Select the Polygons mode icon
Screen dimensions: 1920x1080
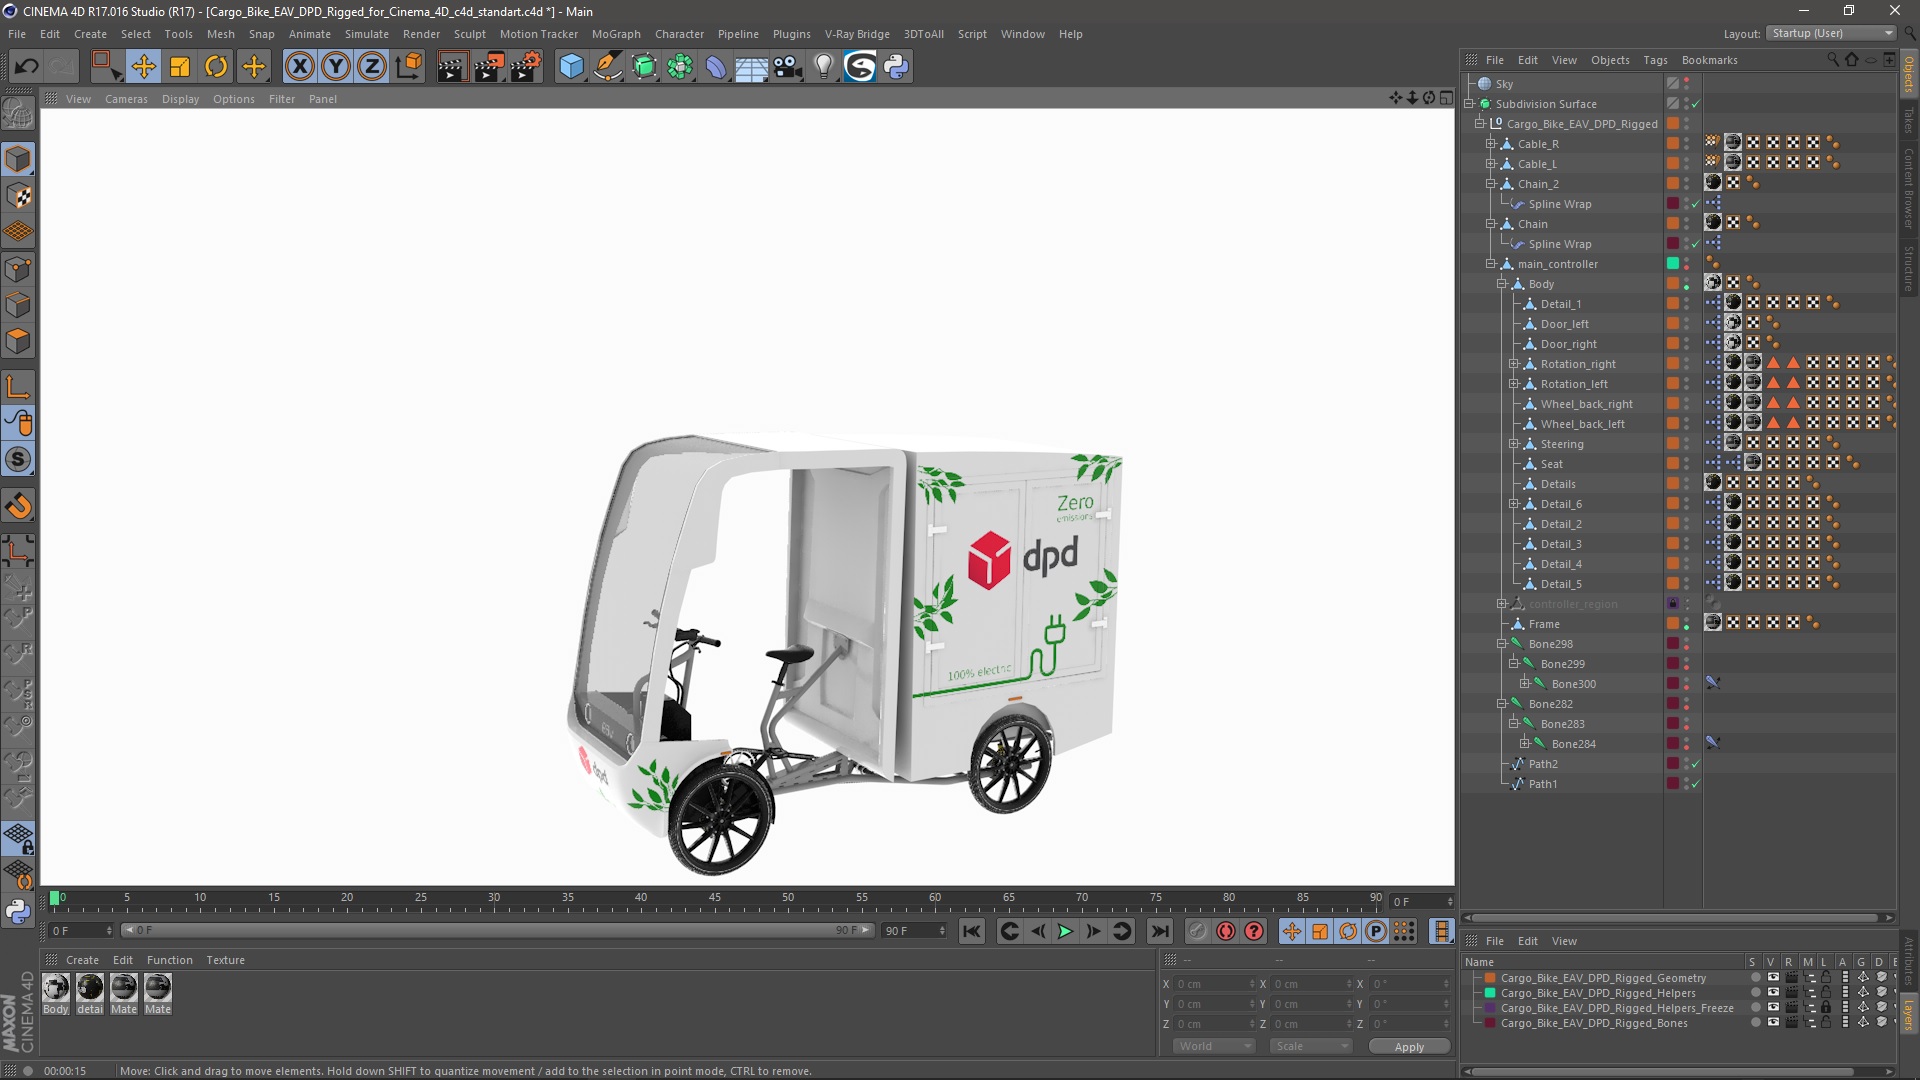pos(18,341)
